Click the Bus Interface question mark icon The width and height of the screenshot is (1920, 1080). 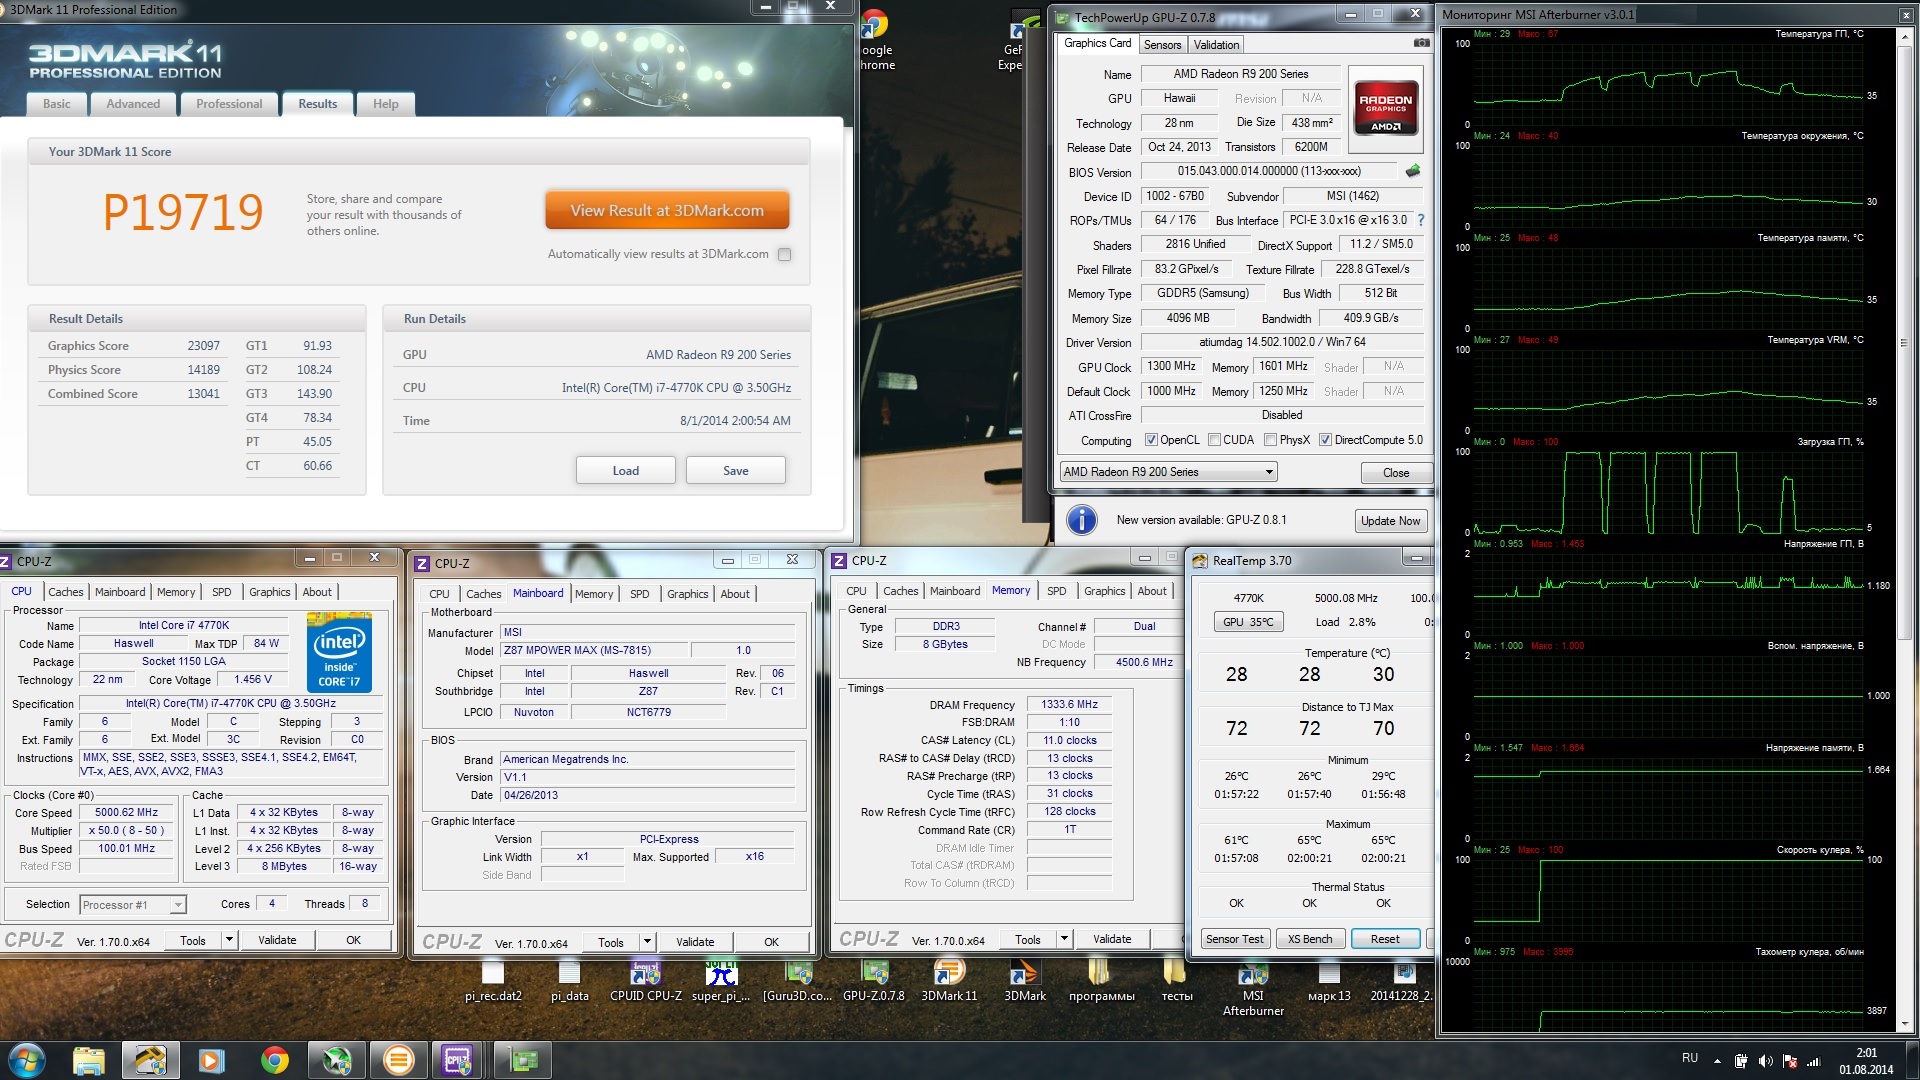tap(1421, 220)
